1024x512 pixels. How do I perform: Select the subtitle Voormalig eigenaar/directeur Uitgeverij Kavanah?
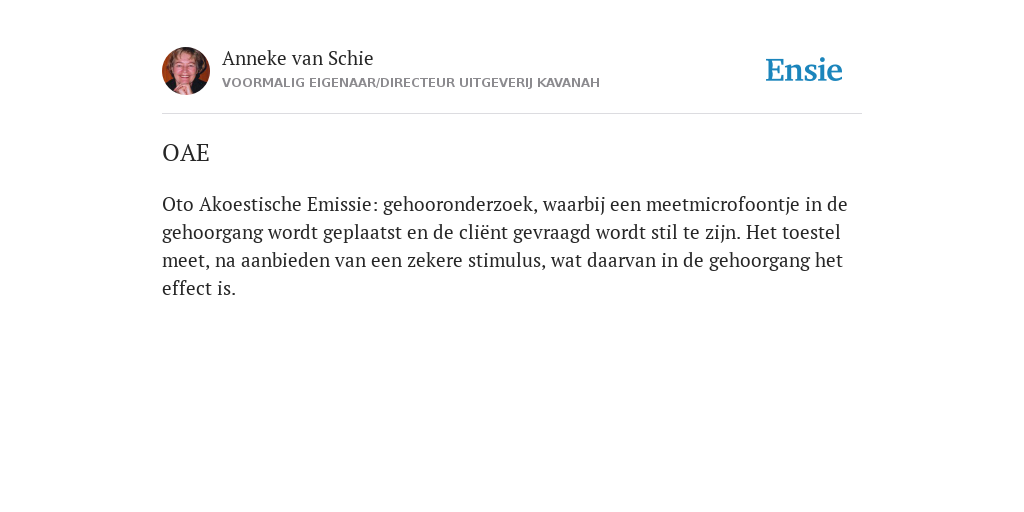[411, 83]
